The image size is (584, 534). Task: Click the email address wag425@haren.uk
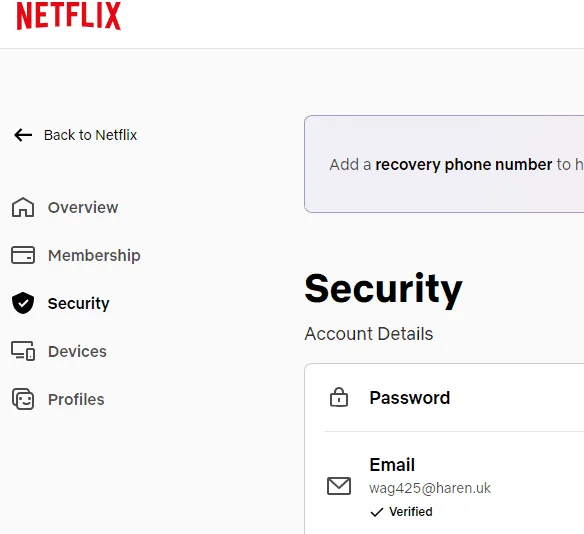click(x=430, y=488)
